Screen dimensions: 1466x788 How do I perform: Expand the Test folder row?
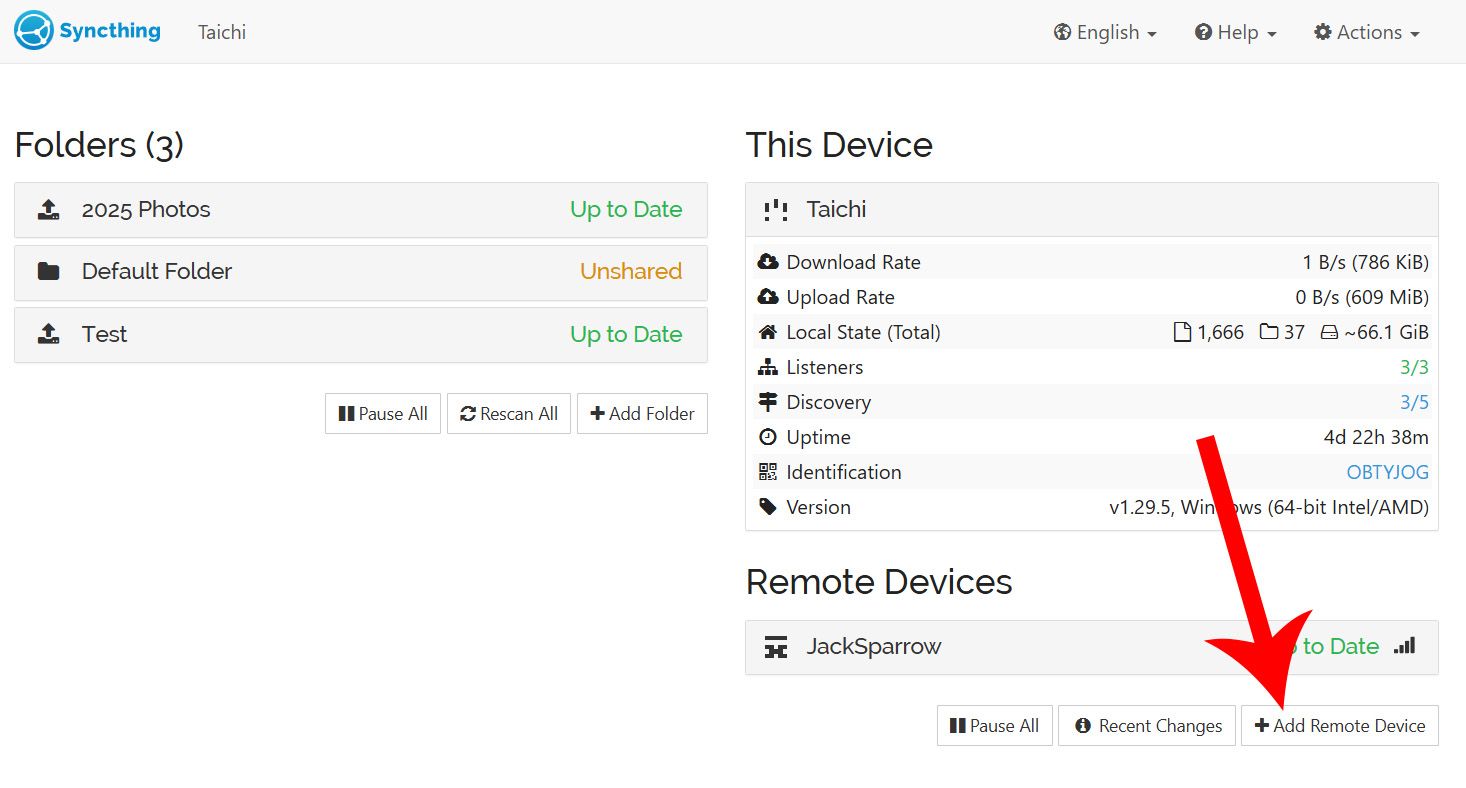(x=361, y=335)
